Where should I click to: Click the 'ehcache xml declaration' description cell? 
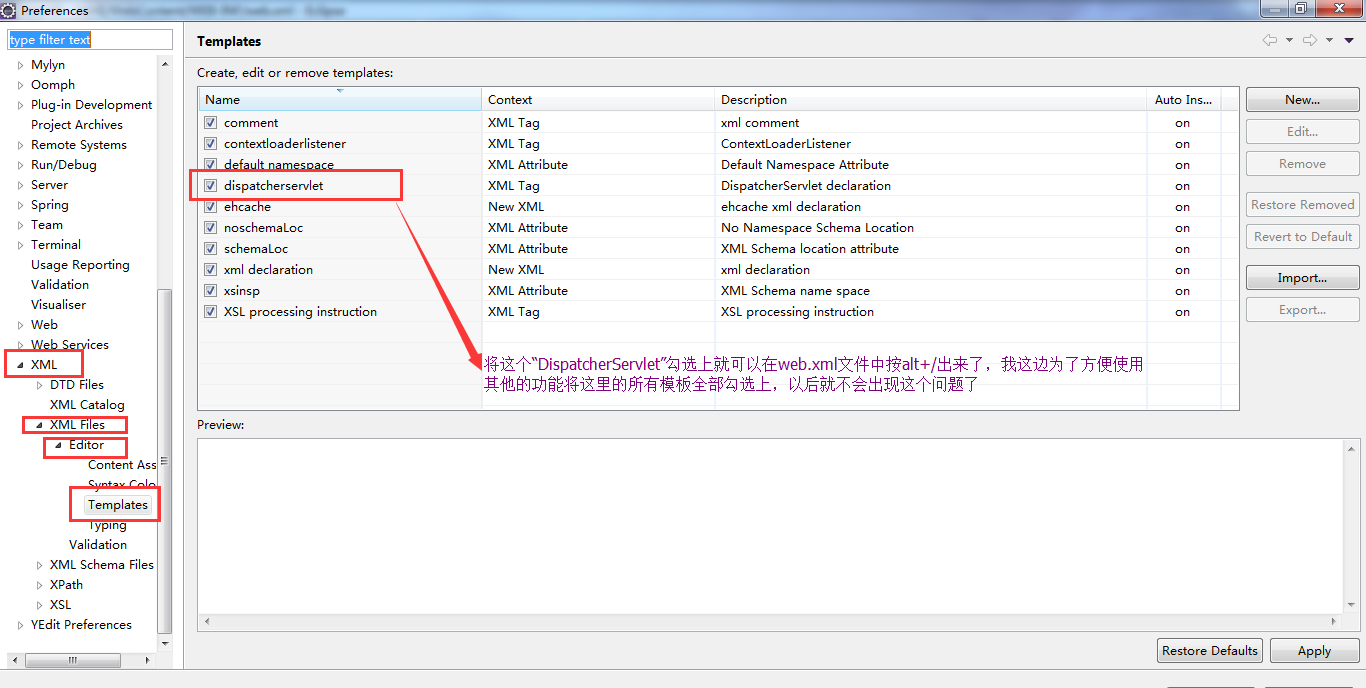pos(791,207)
